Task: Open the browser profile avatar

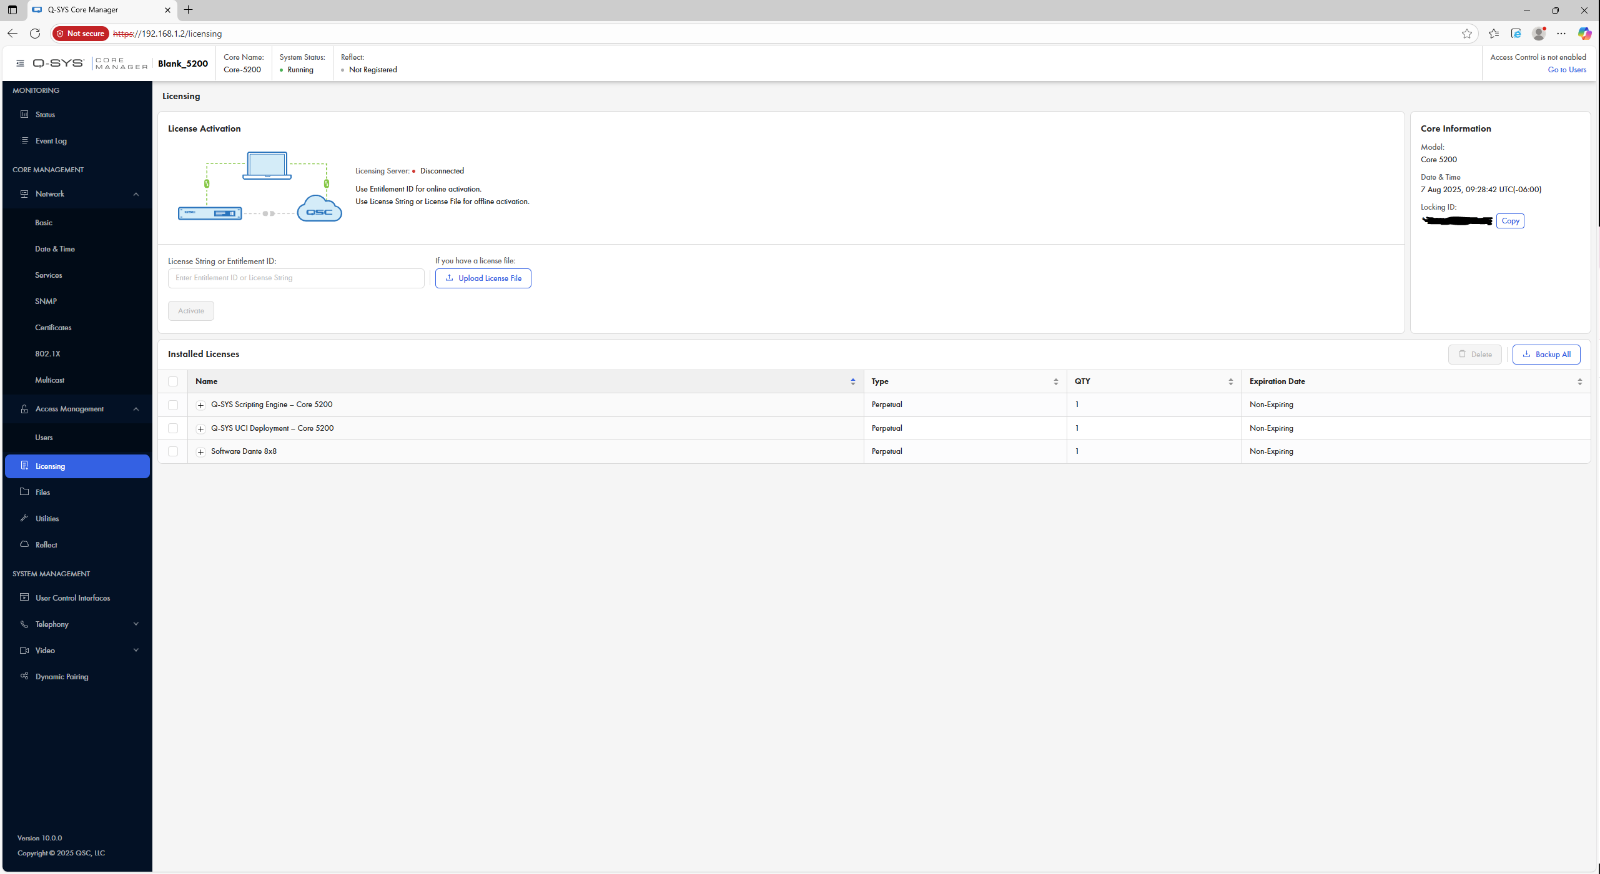Action: (1539, 33)
